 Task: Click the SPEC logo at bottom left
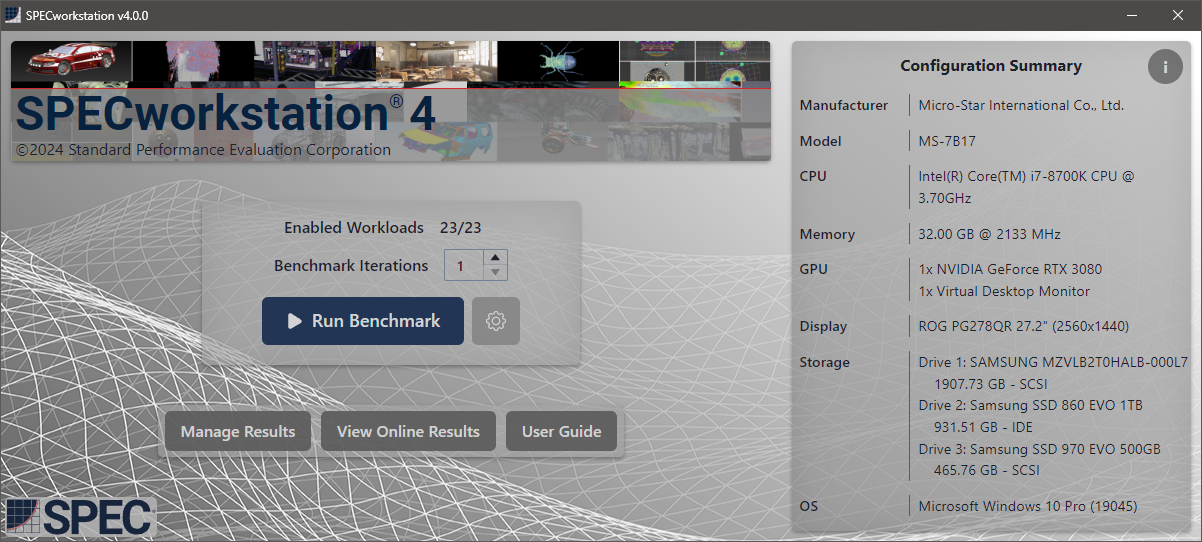point(80,516)
